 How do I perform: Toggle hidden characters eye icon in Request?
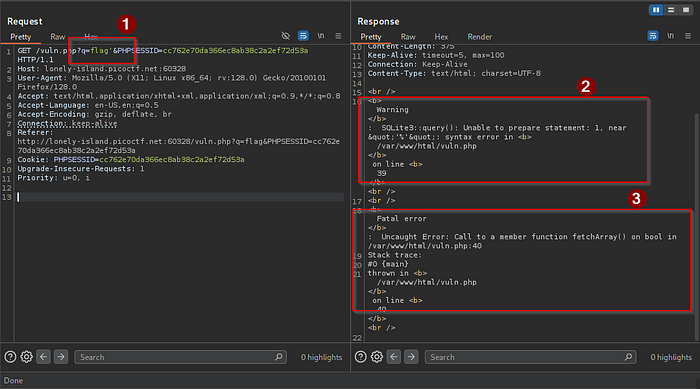pos(286,36)
